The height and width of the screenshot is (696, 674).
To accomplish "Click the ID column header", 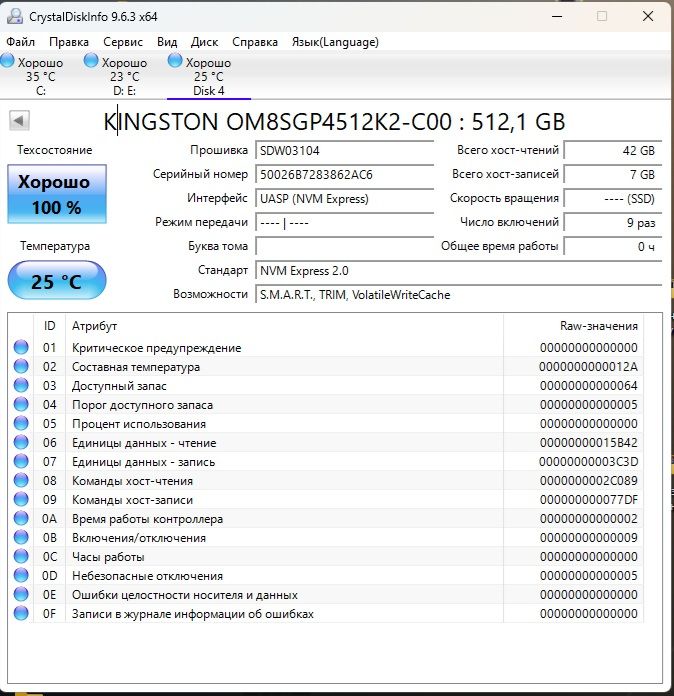I will coord(49,326).
